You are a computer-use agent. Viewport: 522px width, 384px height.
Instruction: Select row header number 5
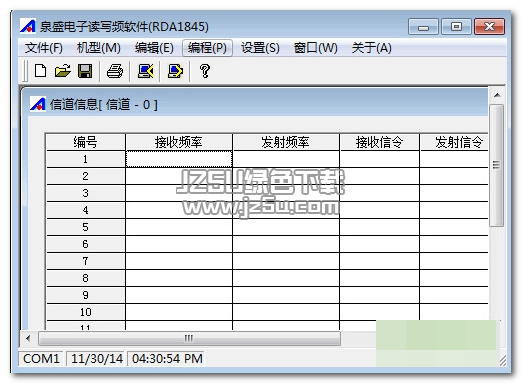(x=86, y=227)
